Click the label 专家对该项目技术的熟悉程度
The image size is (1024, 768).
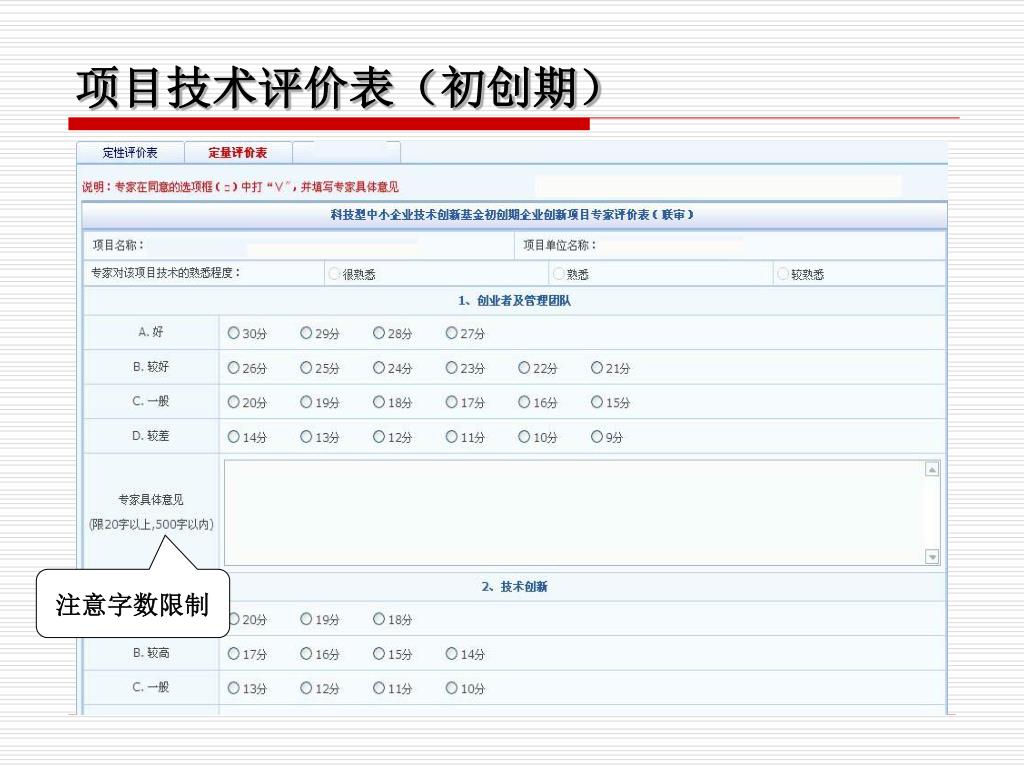[x=166, y=273]
